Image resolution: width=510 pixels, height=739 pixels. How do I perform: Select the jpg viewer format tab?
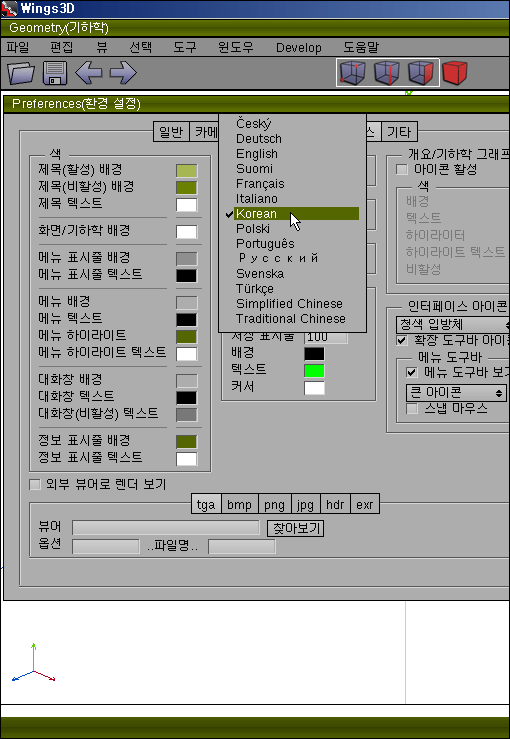(305, 504)
